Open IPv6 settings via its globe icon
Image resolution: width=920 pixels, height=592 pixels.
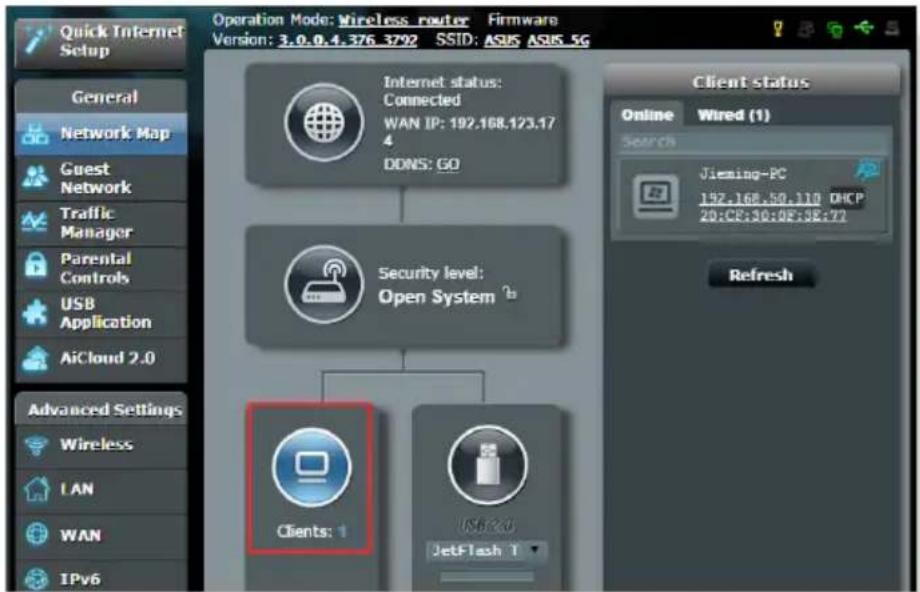point(36,579)
